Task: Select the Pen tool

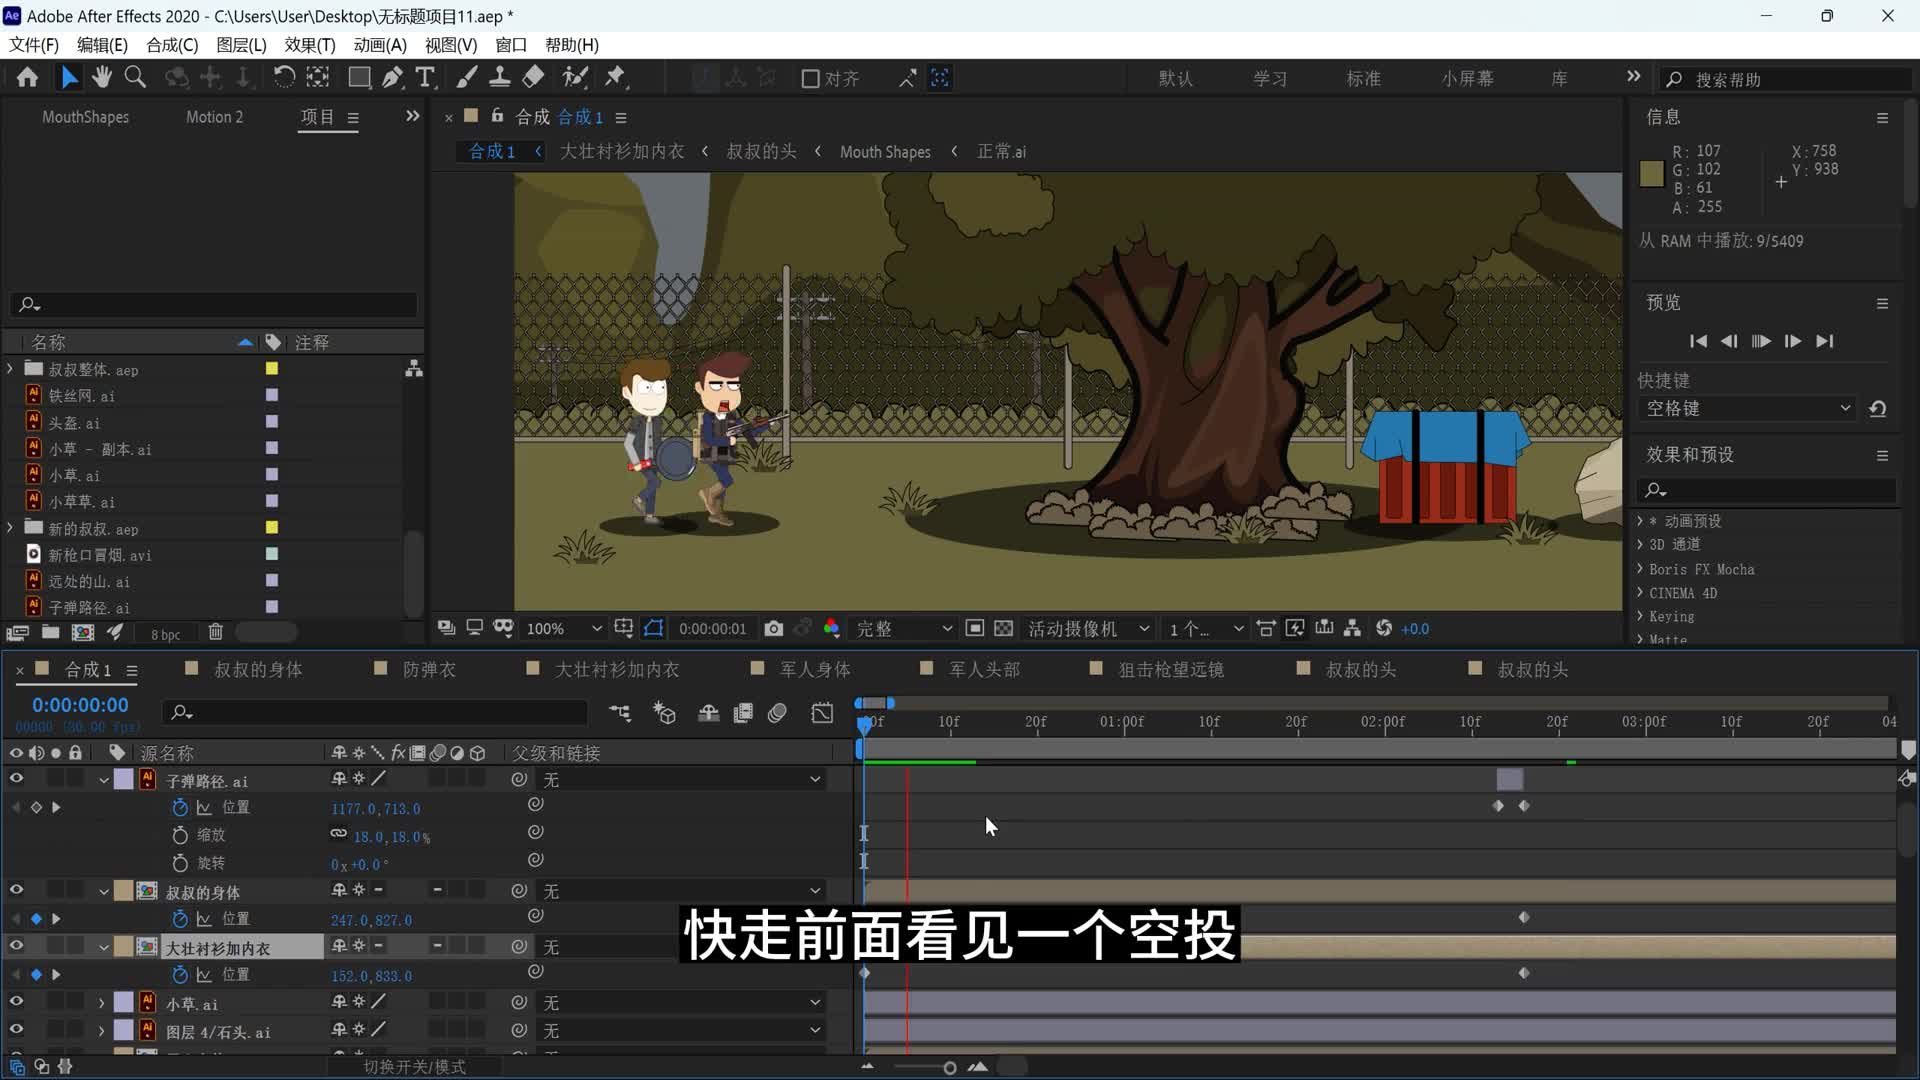Action: point(393,78)
